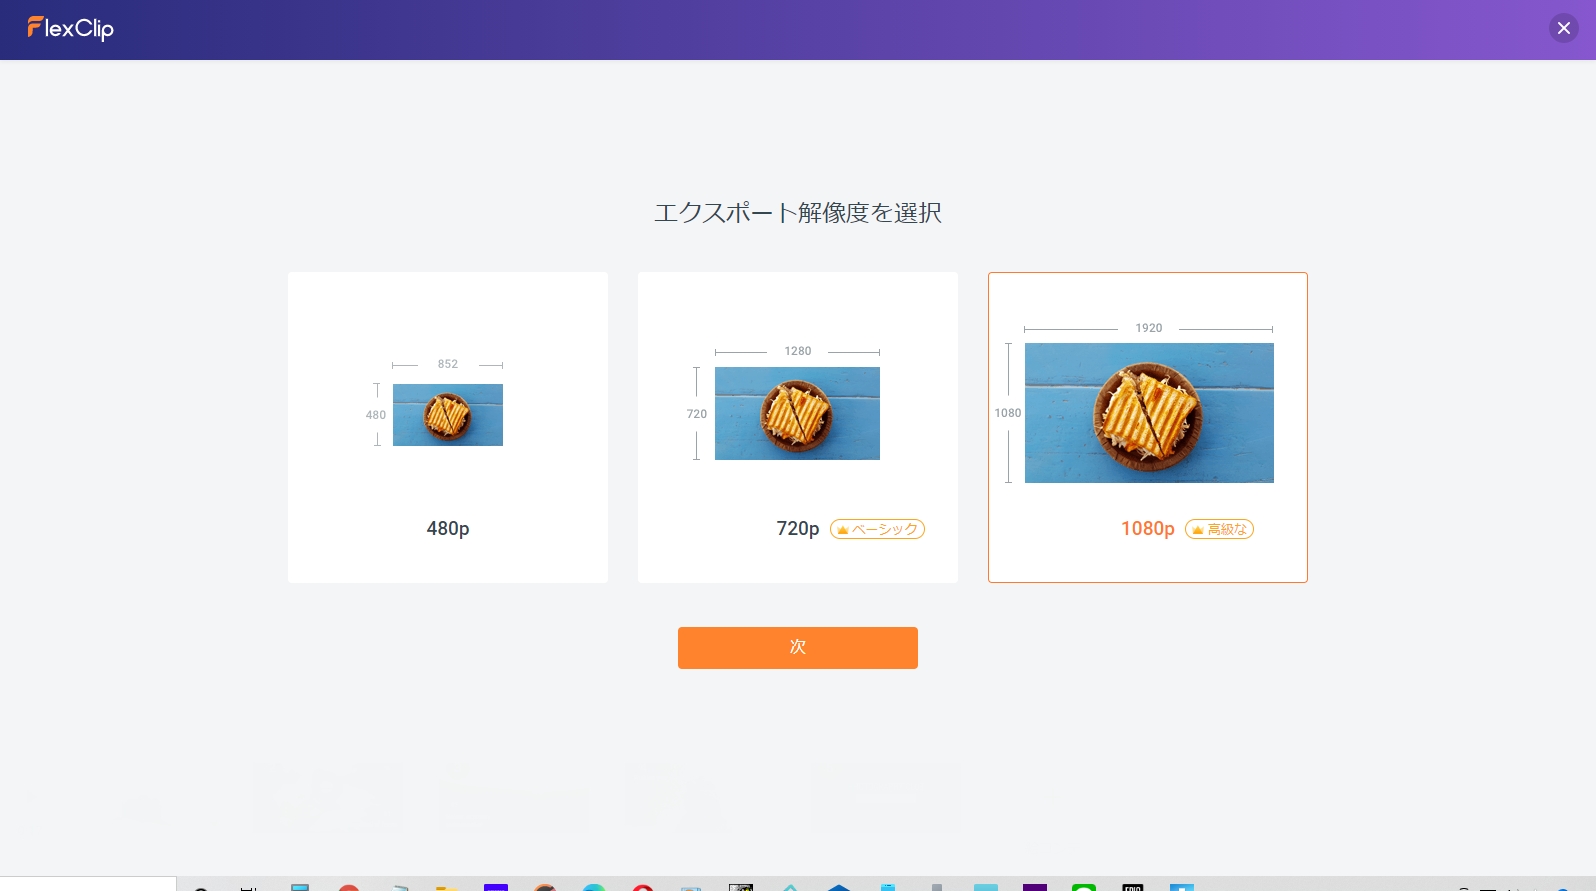Click the エクスポート解像度を選択 heading
This screenshot has width=1596, height=891.
798,213
